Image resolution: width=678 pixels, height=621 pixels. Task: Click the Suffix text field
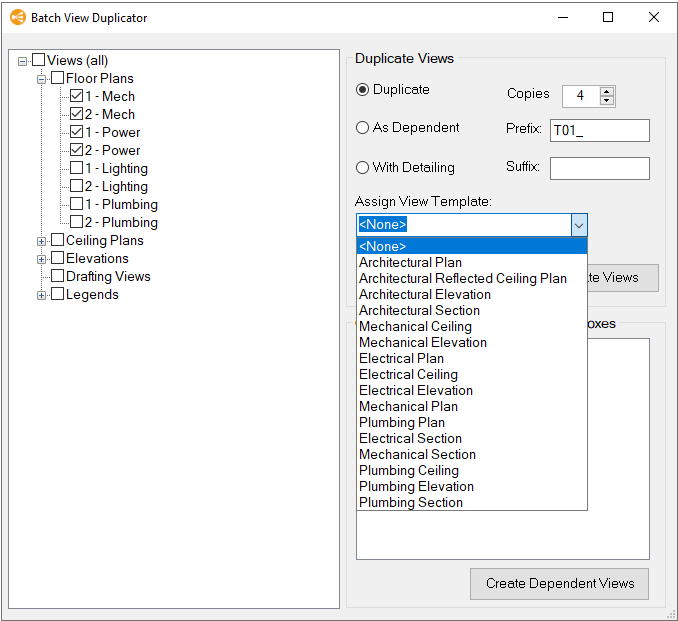(x=600, y=168)
